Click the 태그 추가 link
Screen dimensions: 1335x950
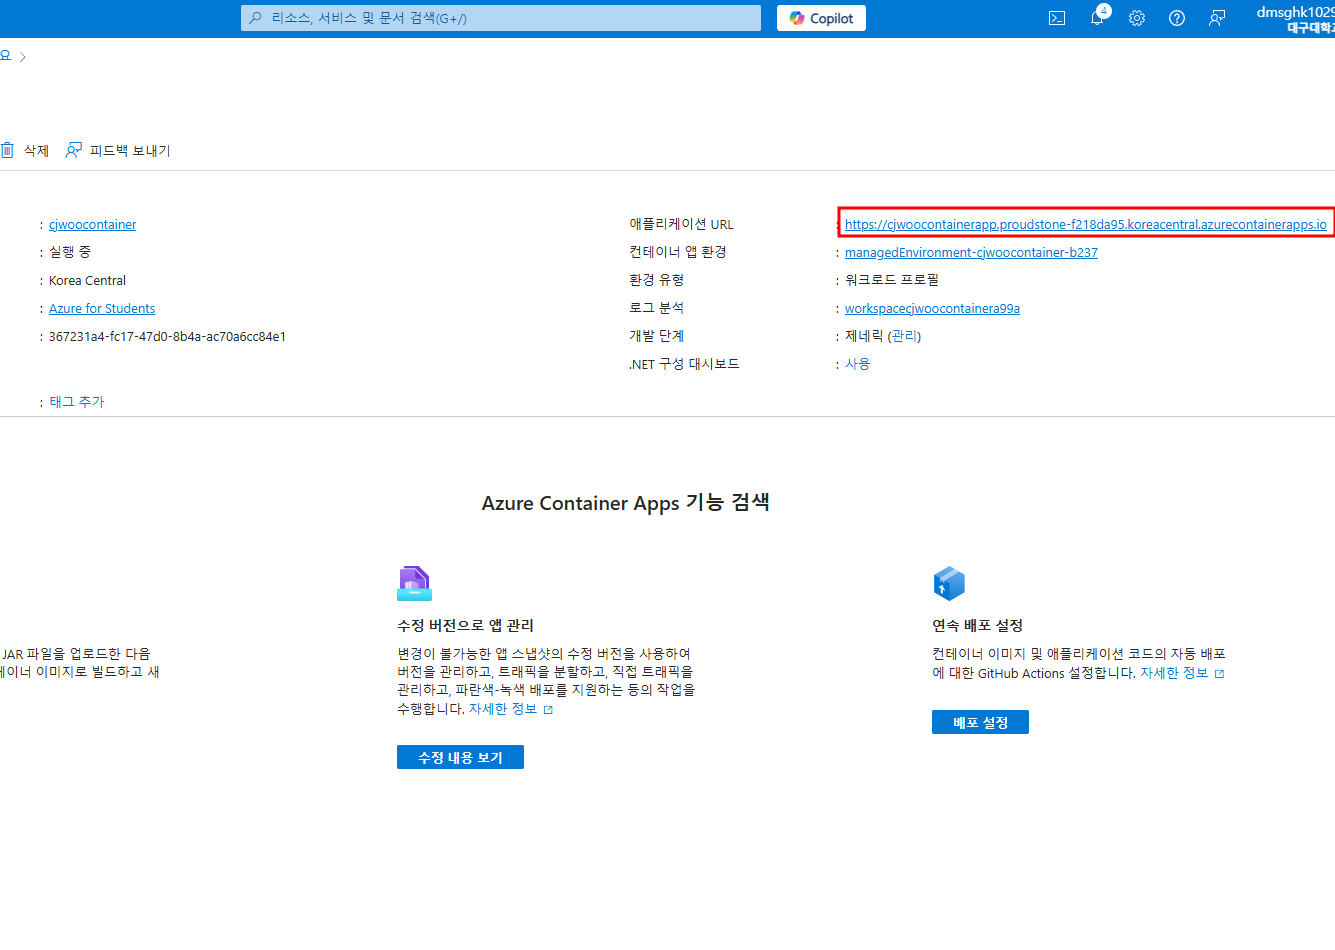[x=77, y=402]
